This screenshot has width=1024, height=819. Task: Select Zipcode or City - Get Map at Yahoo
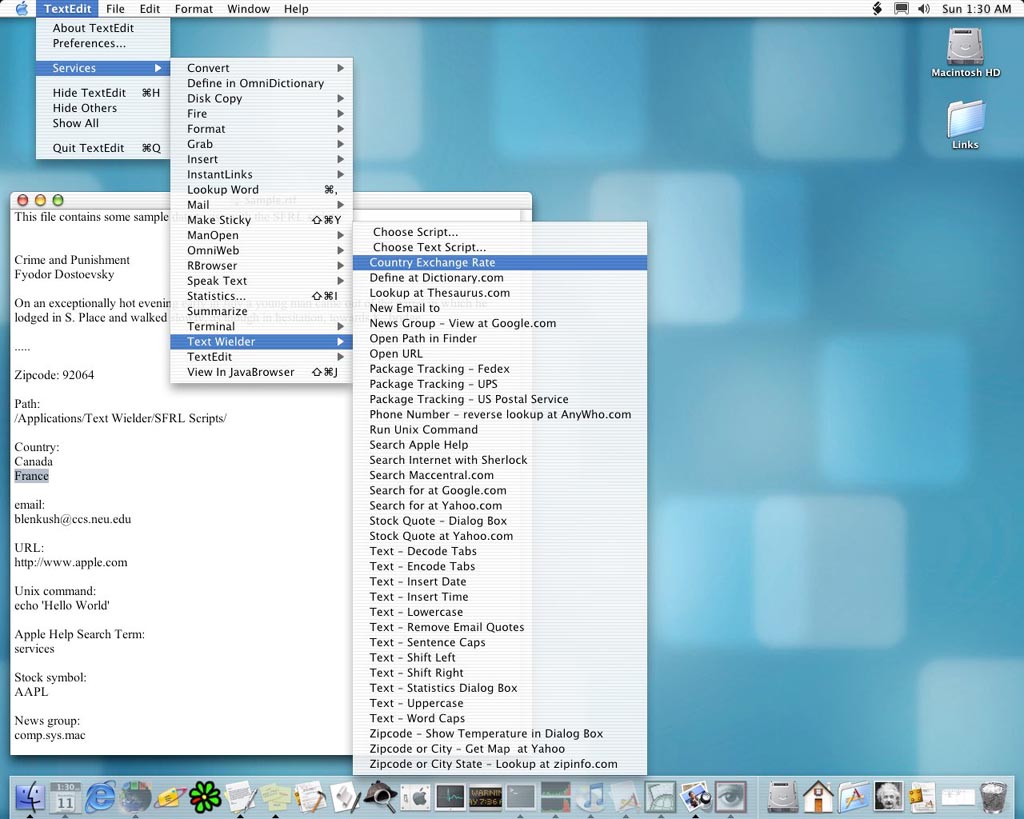[x=500, y=749]
